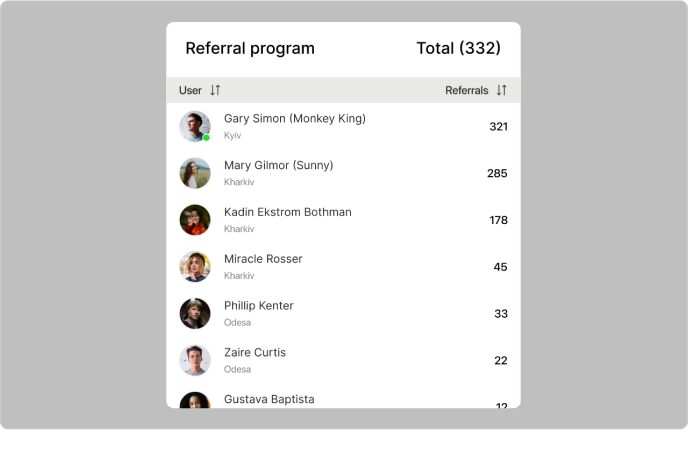Sort list by User column arrows
688x454 pixels.
[x=215, y=90]
